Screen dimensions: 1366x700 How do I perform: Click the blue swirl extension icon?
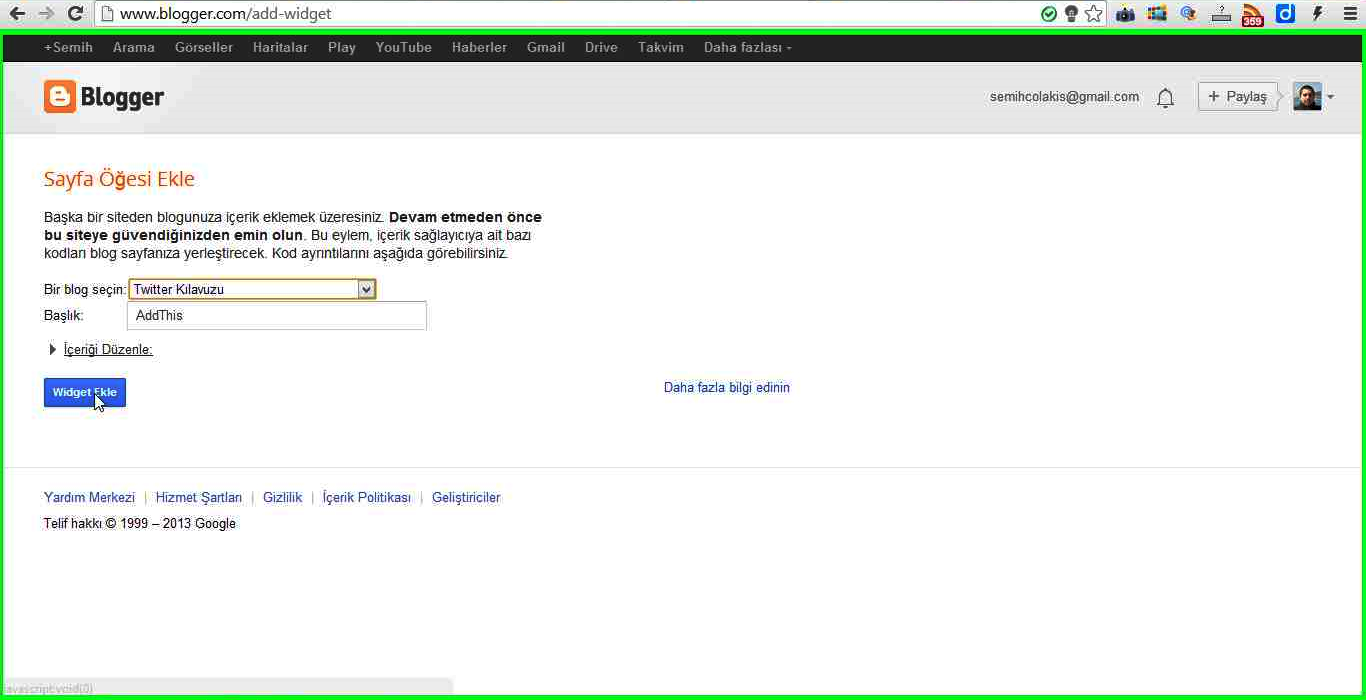1189,14
